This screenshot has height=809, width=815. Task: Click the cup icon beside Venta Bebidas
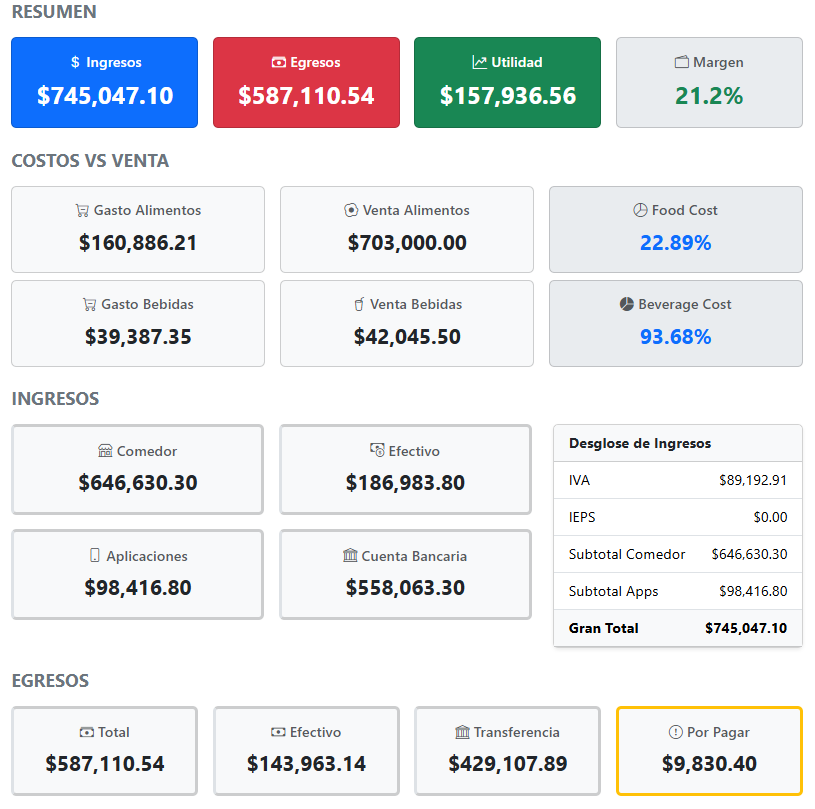pyautogui.click(x=359, y=304)
